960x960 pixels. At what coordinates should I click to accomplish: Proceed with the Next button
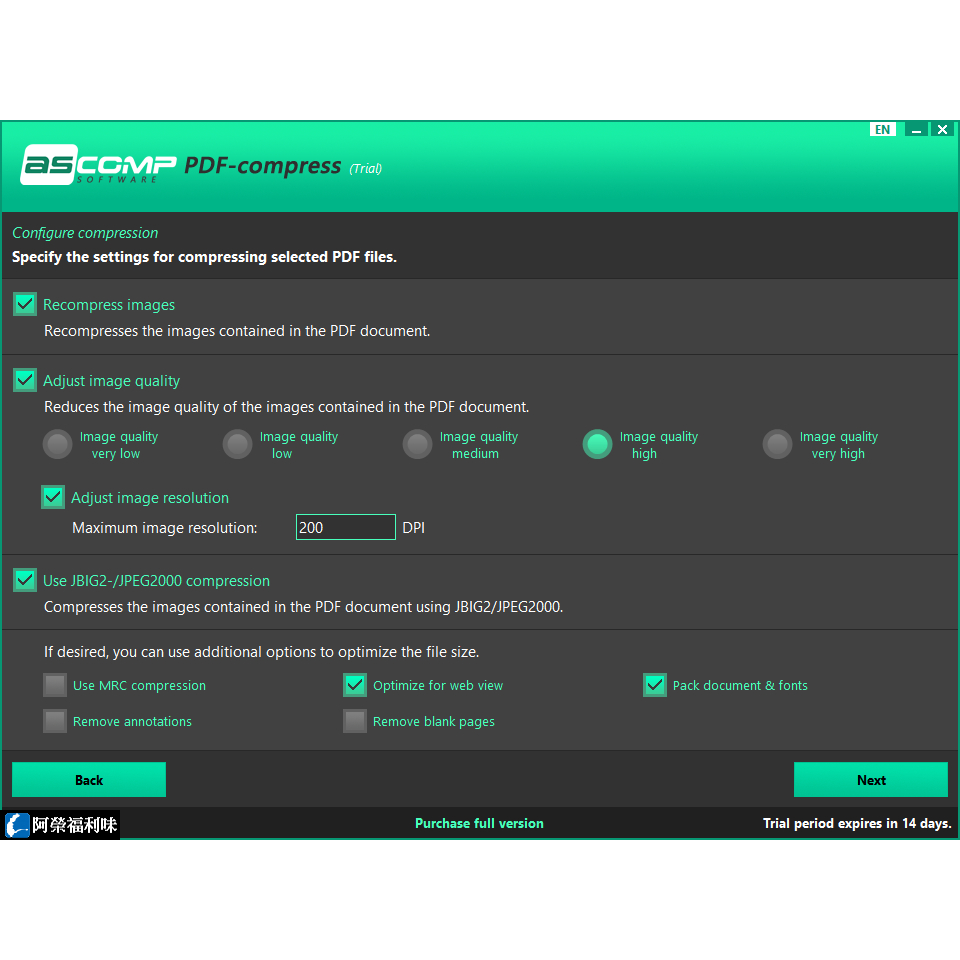(871, 779)
